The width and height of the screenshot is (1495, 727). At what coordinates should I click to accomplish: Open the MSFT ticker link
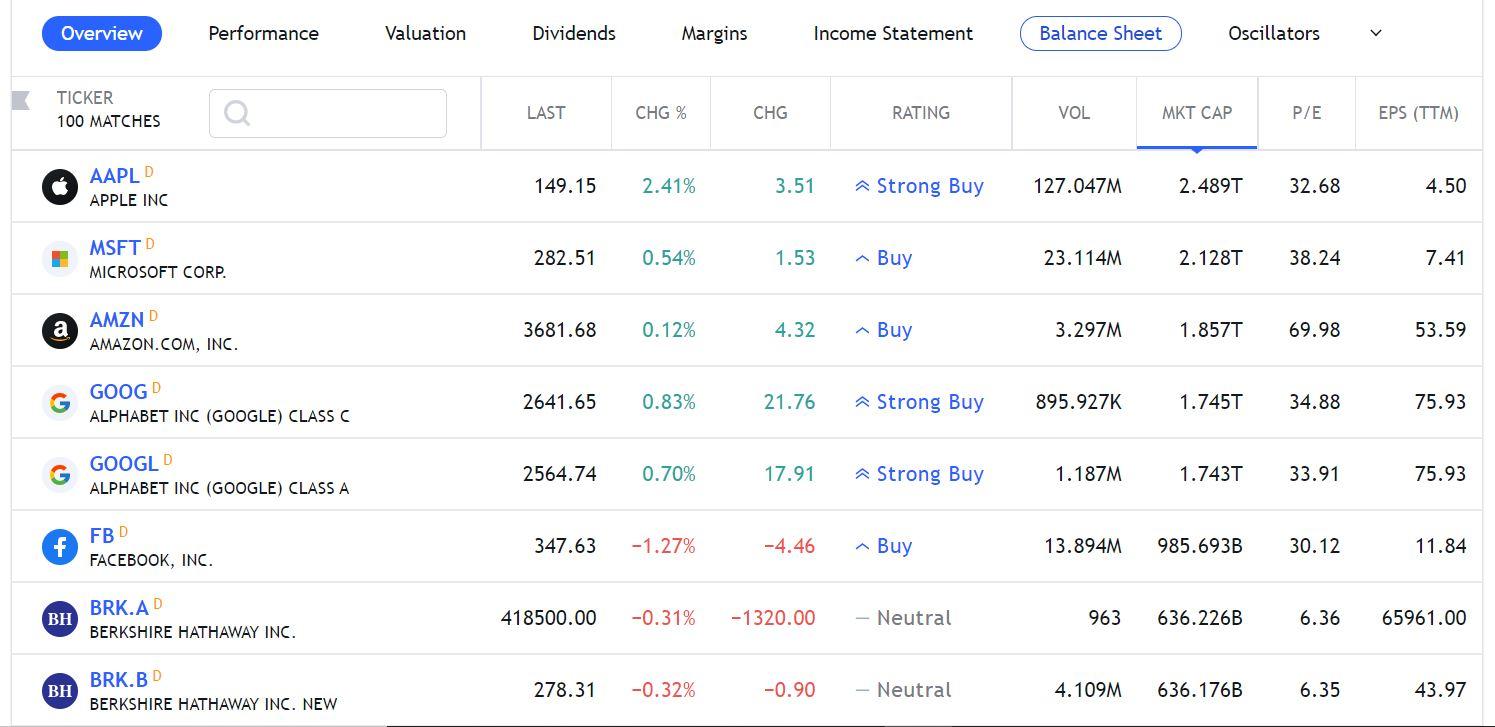click(x=115, y=248)
